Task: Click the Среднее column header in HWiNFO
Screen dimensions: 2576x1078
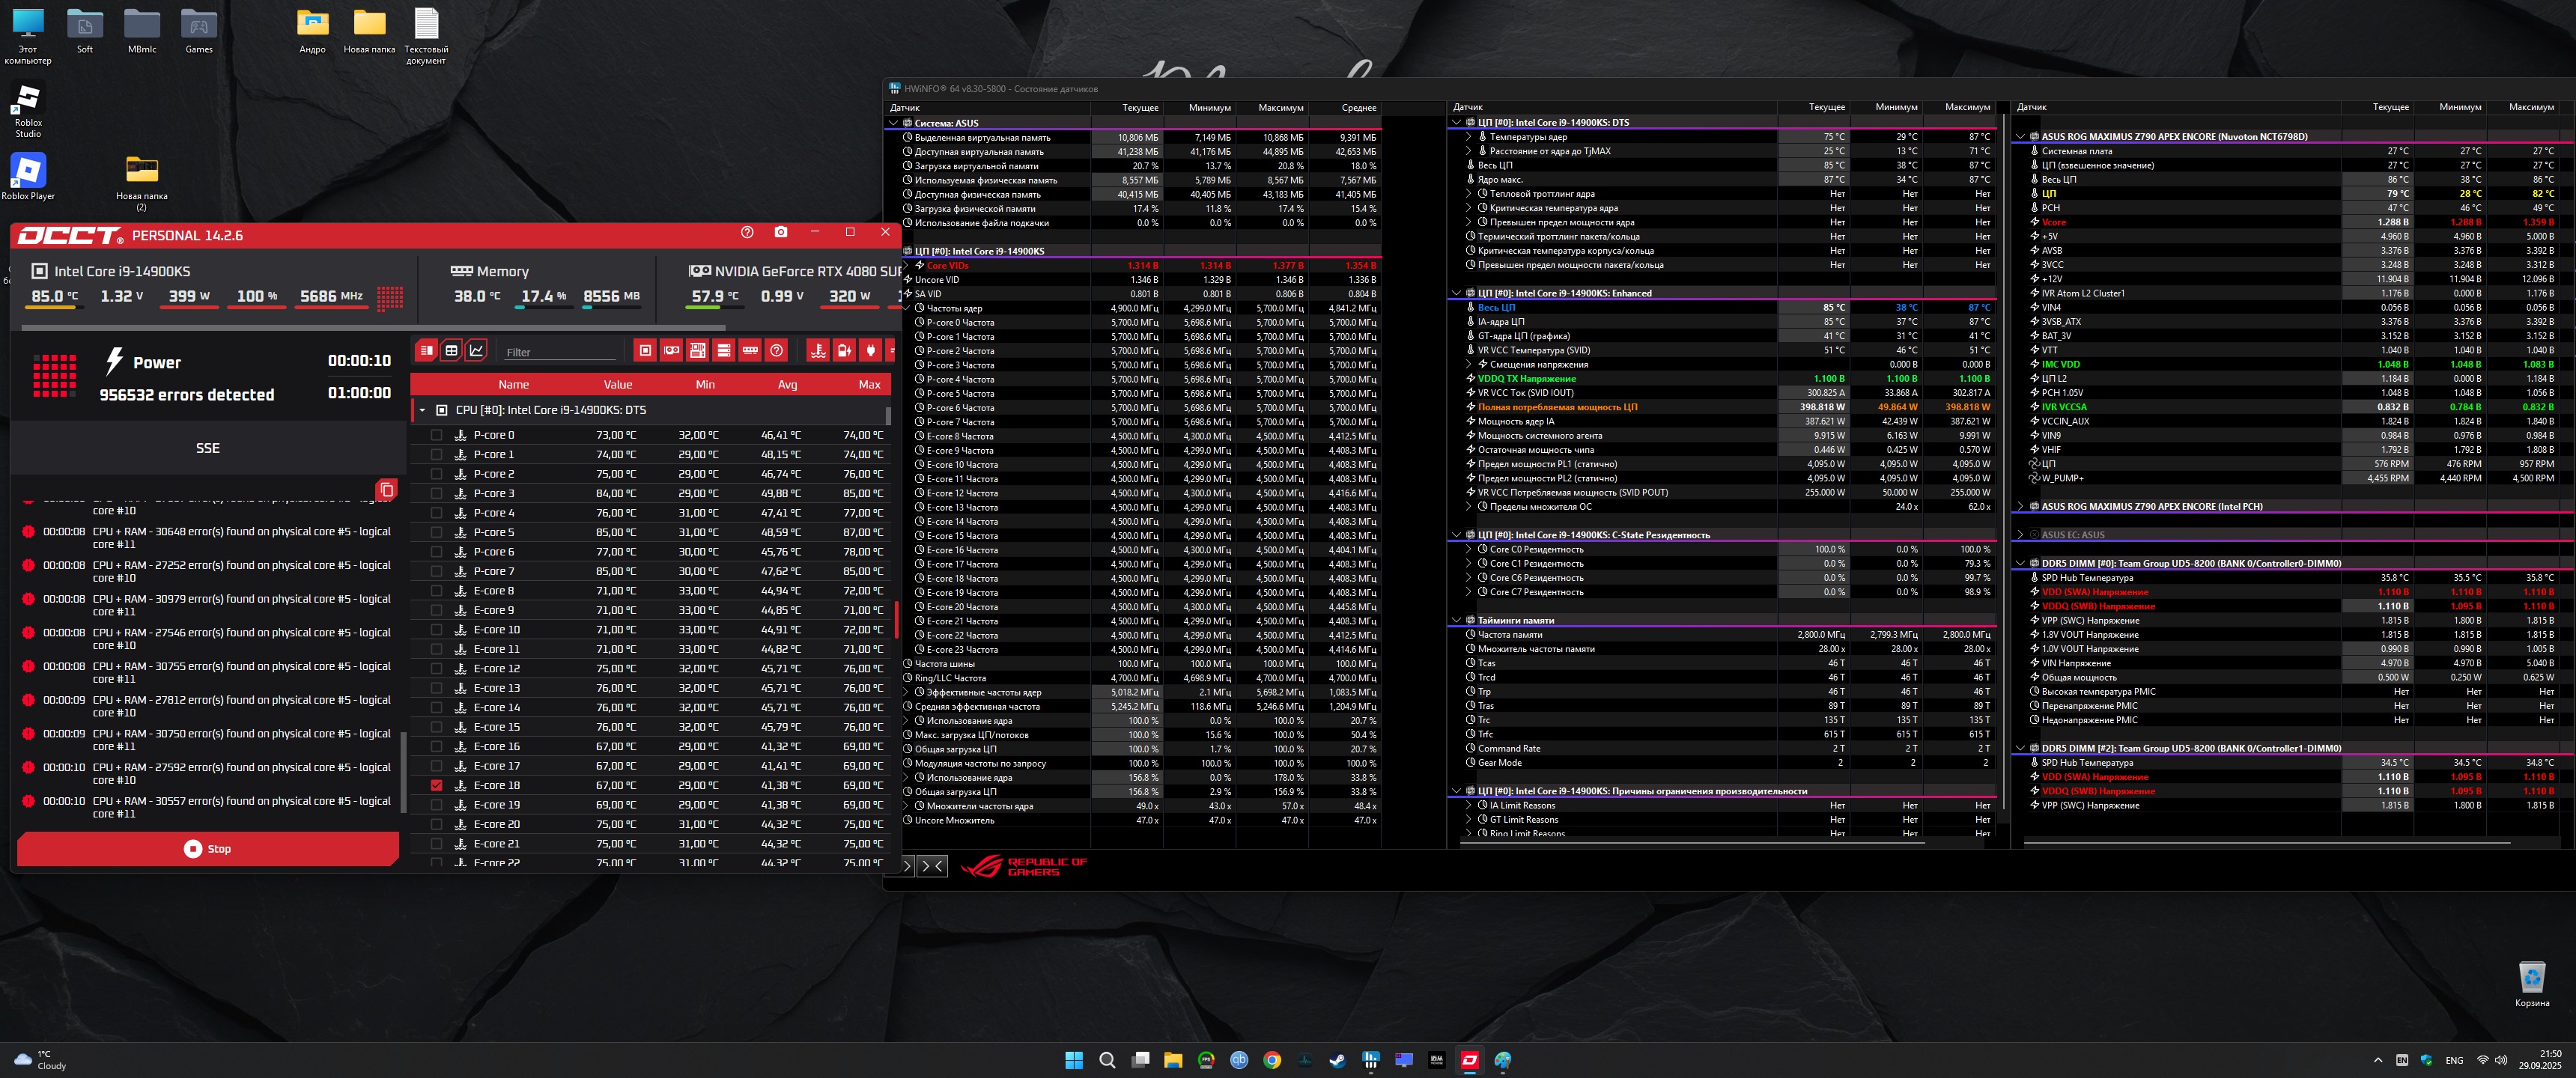Action: click(1358, 107)
